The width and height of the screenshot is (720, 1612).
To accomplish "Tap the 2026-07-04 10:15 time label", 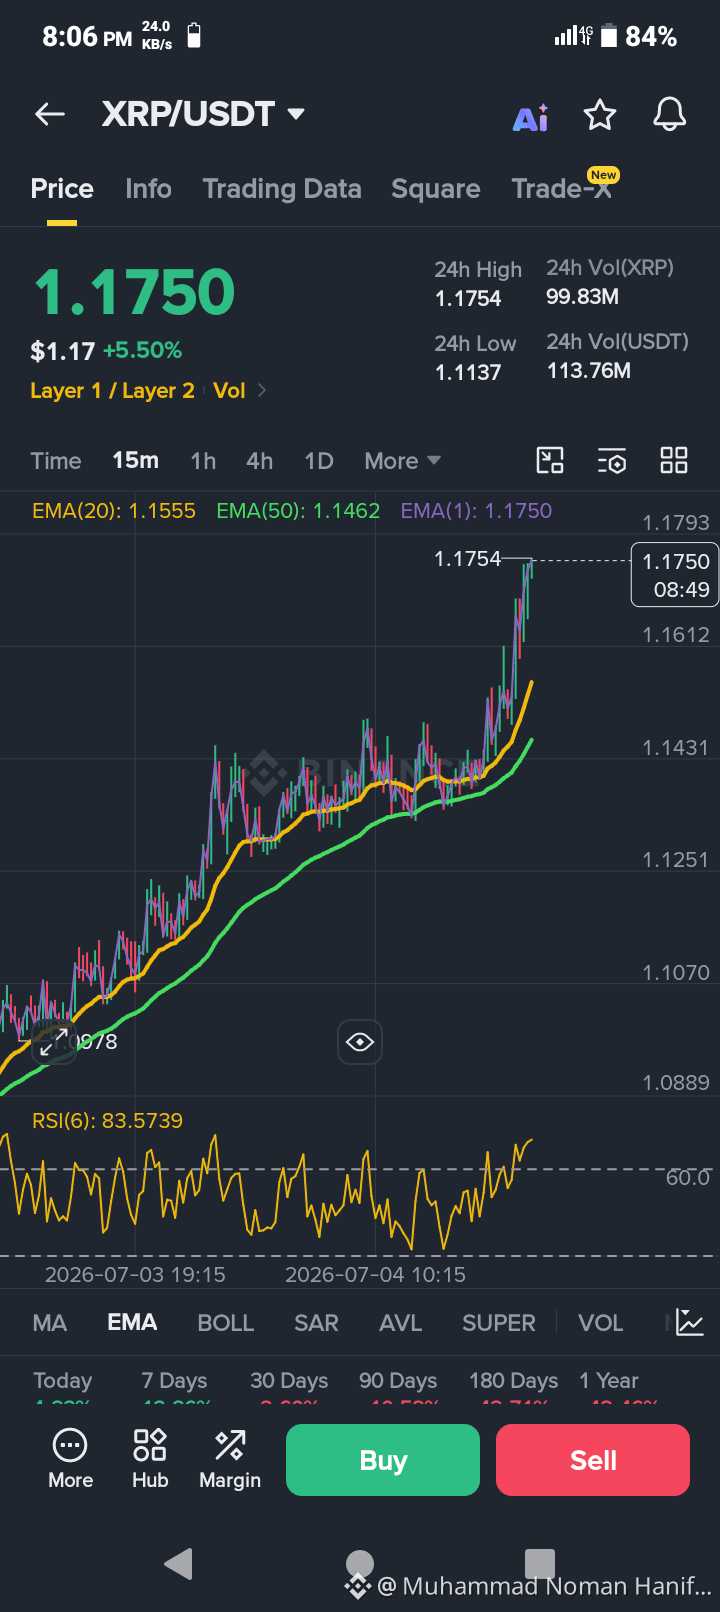I will tap(375, 1275).
